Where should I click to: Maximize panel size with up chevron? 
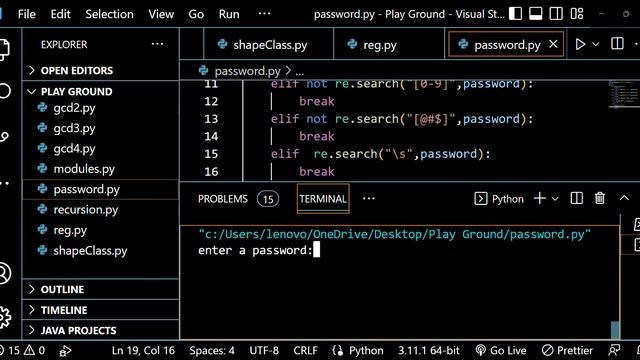pyautogui.click(x=624, y=198)
